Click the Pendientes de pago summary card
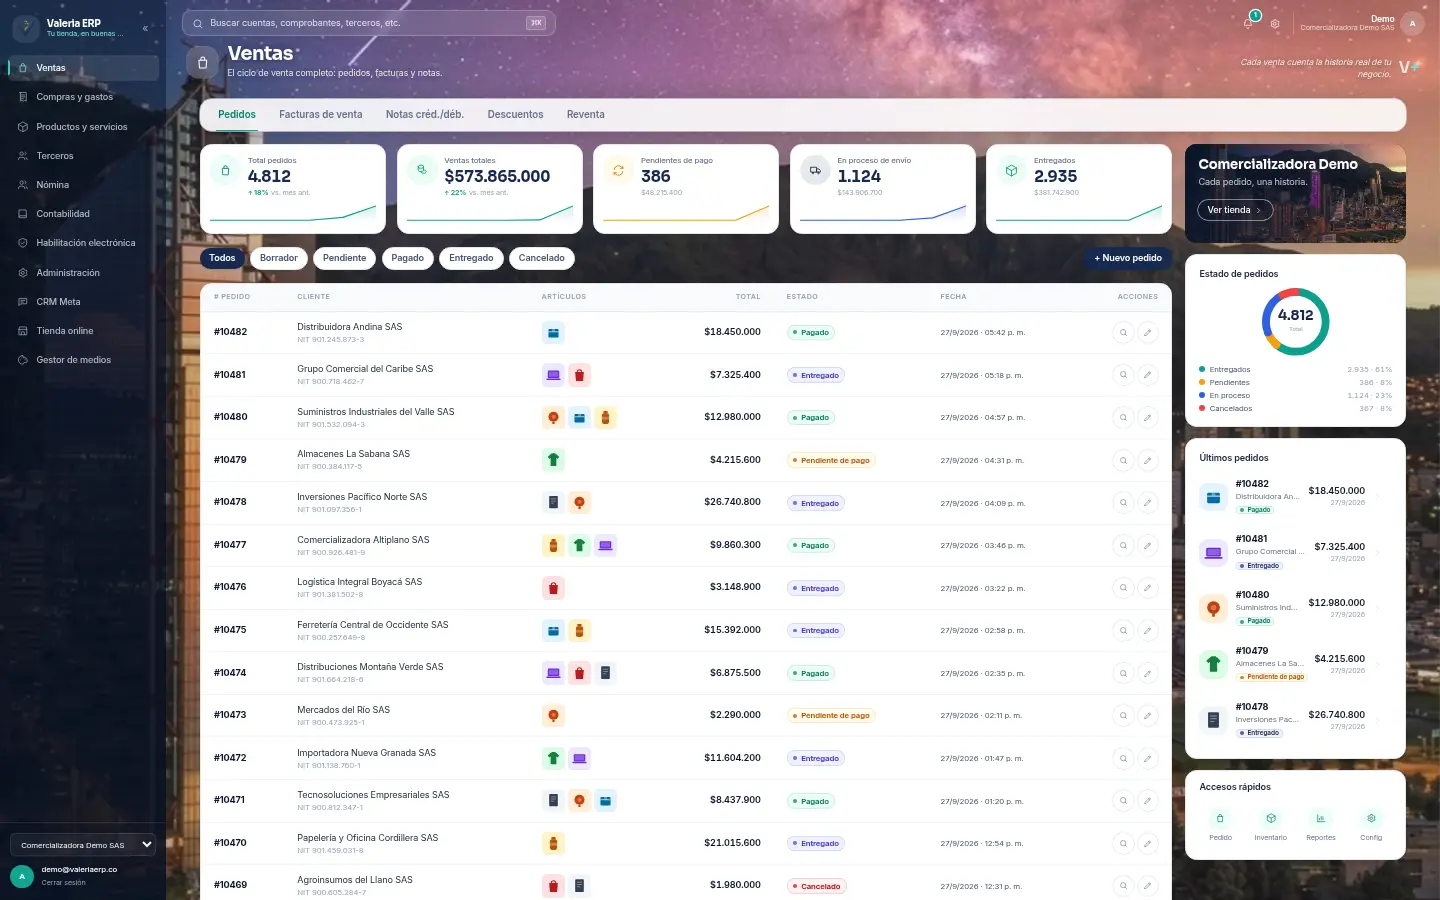The height and width of the screenshot is (900, 1440). [686, 189]
